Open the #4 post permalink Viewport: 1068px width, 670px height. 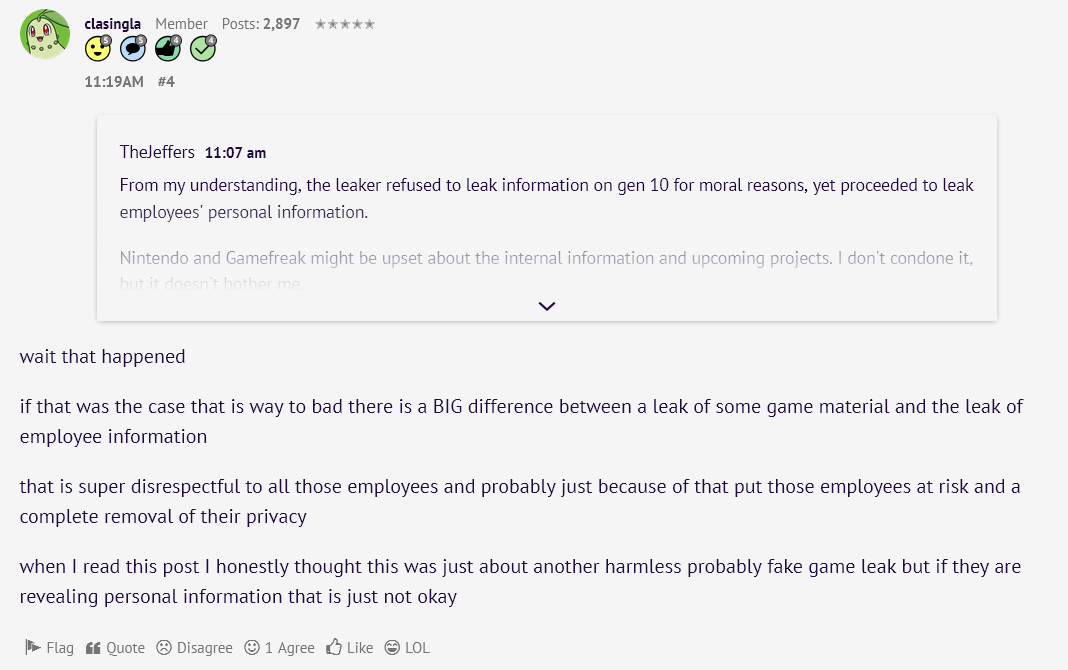pos(166,82)
